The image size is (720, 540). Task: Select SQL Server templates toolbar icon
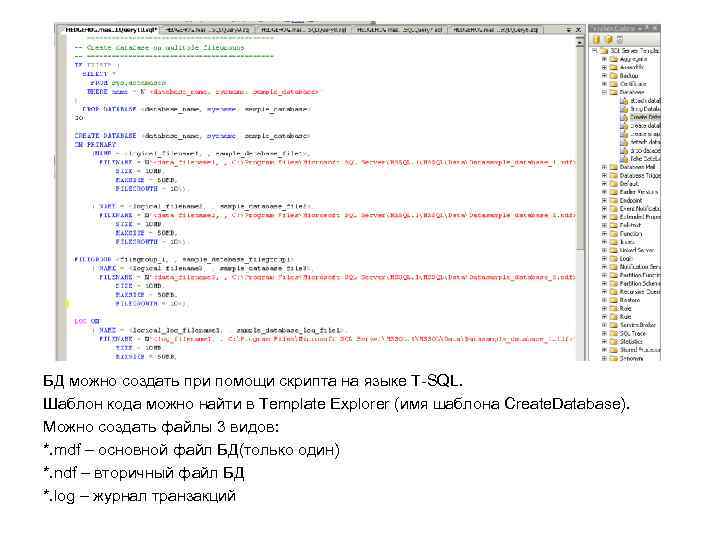click(x=597, y=39)
